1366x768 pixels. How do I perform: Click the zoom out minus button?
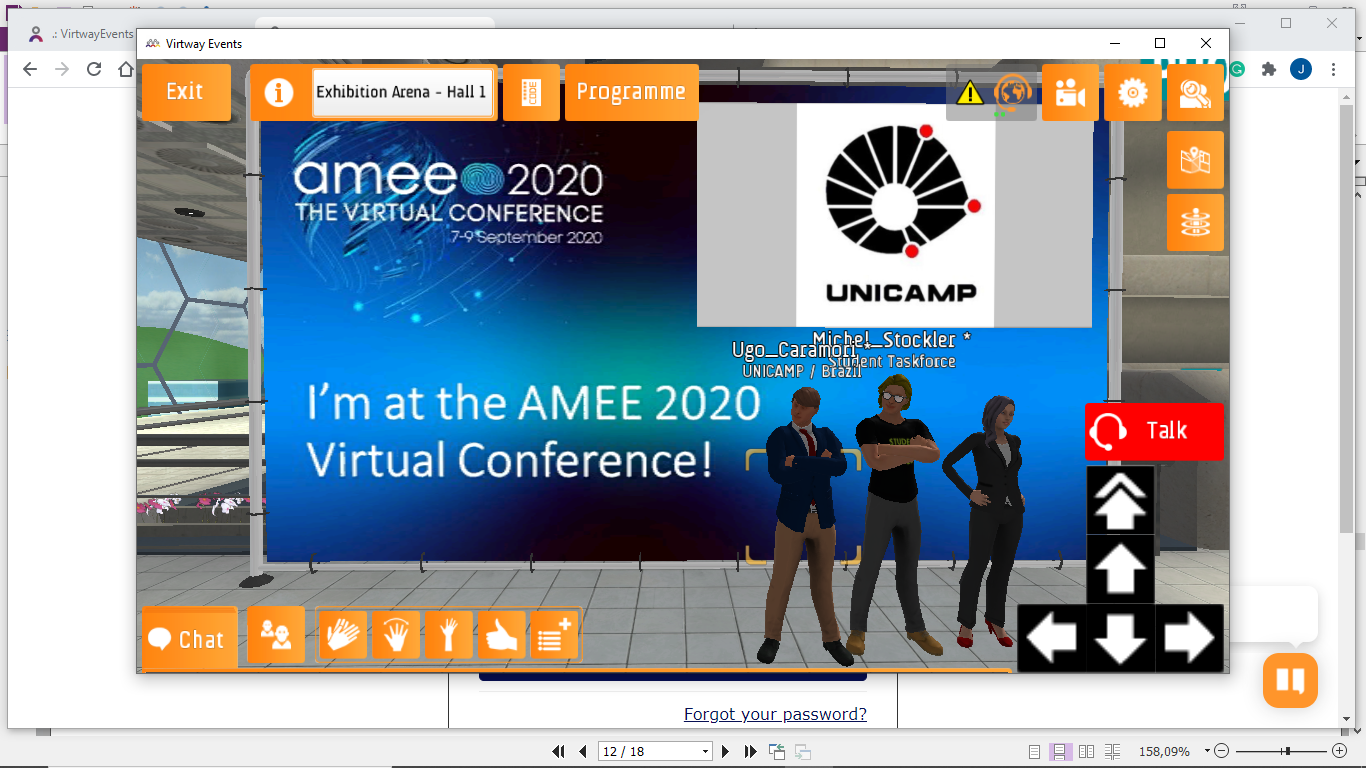pyautogui.click(x=1221, y=751)
